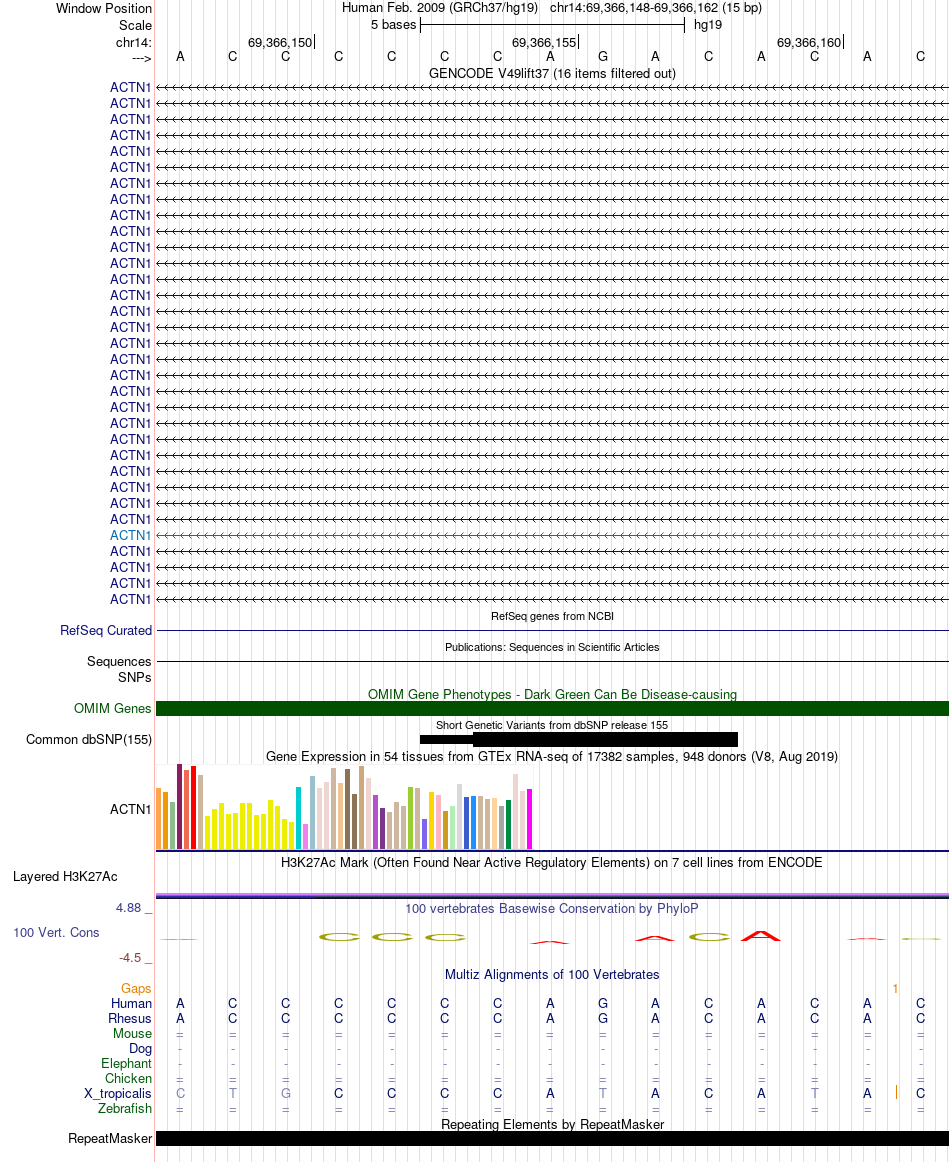Click the 69,366,160 ruler position
Viewport: 950px width, 1162px height.
tap(809, 42)
